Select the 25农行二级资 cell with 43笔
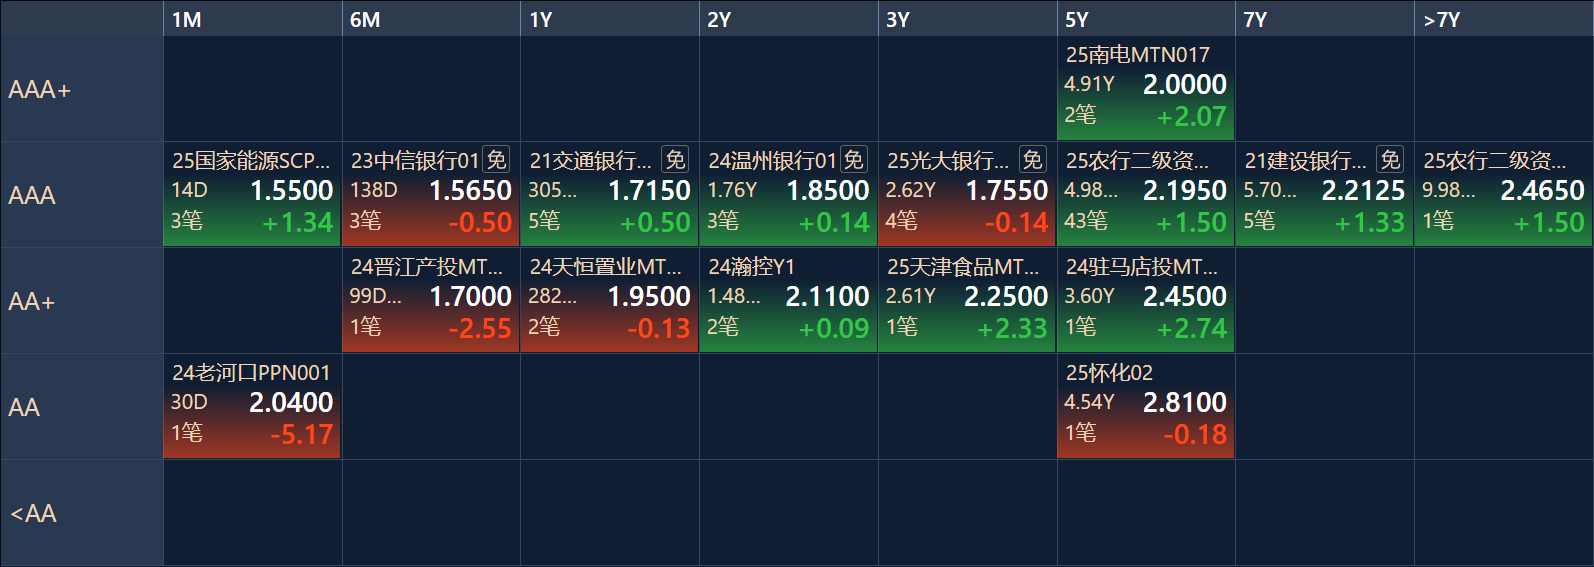 (x=1145, y=194)
